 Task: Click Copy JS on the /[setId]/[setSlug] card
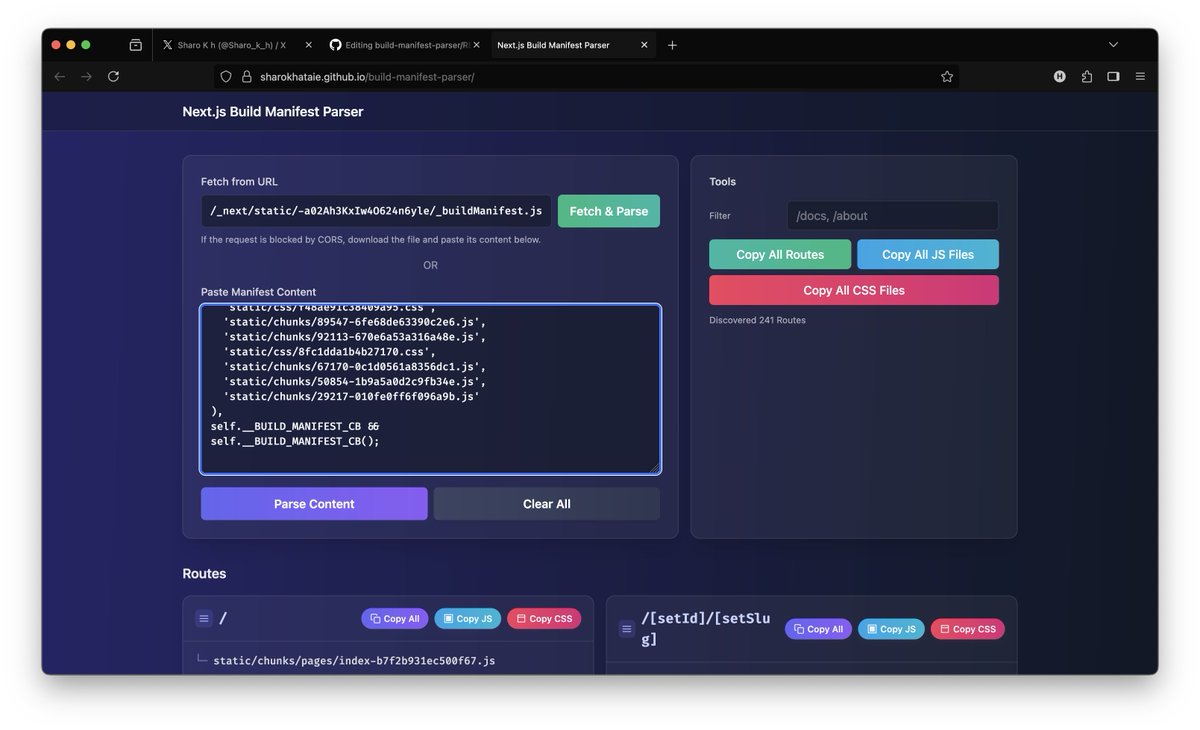(x=892, y=629)
